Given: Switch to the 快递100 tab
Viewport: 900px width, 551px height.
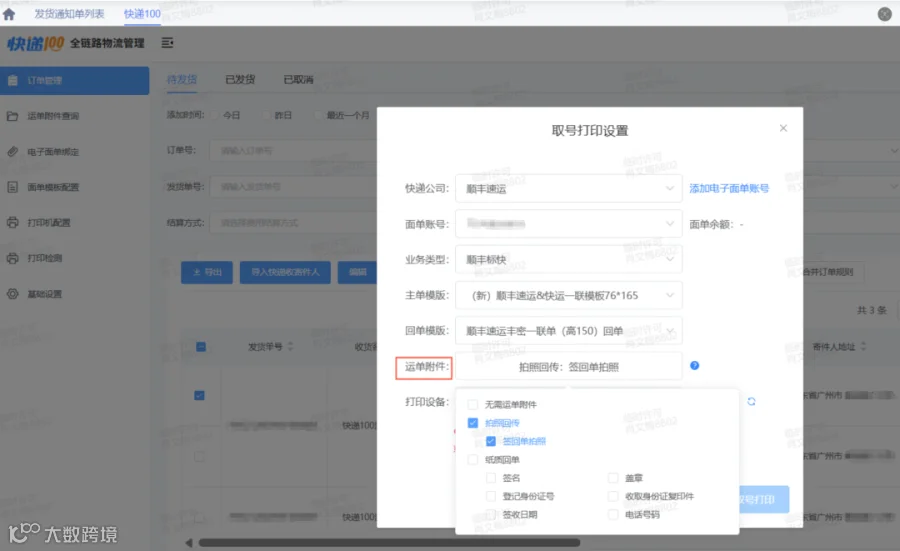Looking at the screenshot, I should 142,14.
